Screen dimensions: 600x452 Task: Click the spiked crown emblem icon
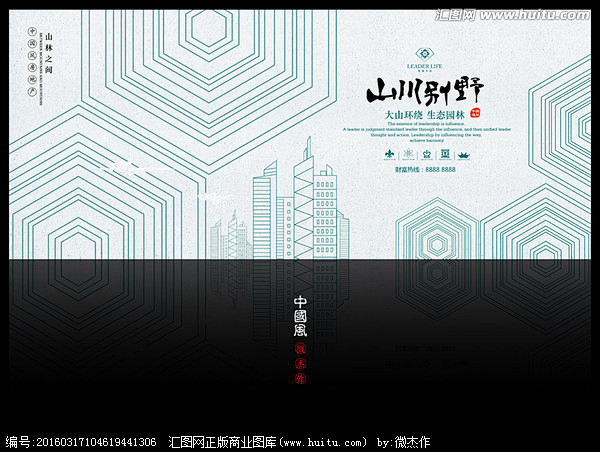(463, 155)
